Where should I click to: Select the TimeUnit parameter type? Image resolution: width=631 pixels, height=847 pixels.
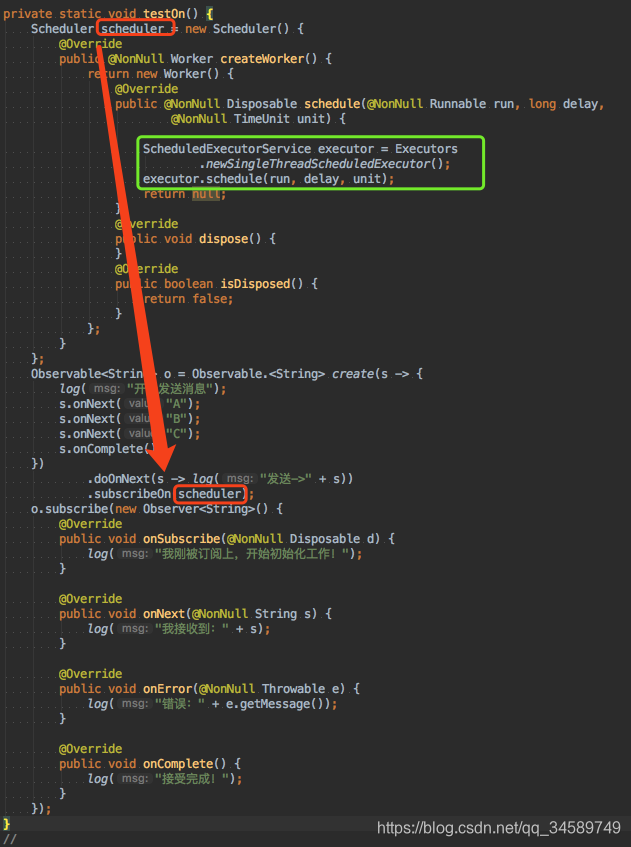click(x=261, y=118)
